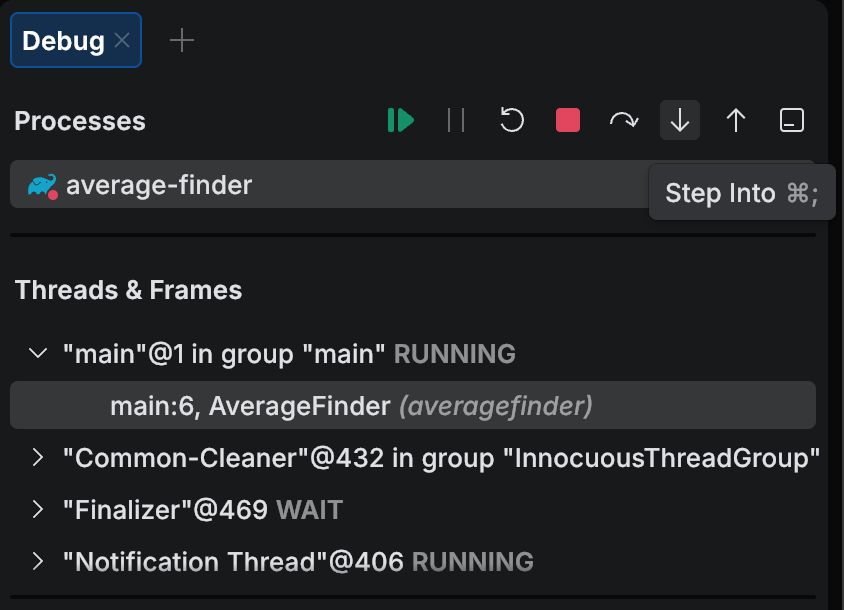
Task: Click the Step Into tooltip label
Action: click(x=742, y=192)
